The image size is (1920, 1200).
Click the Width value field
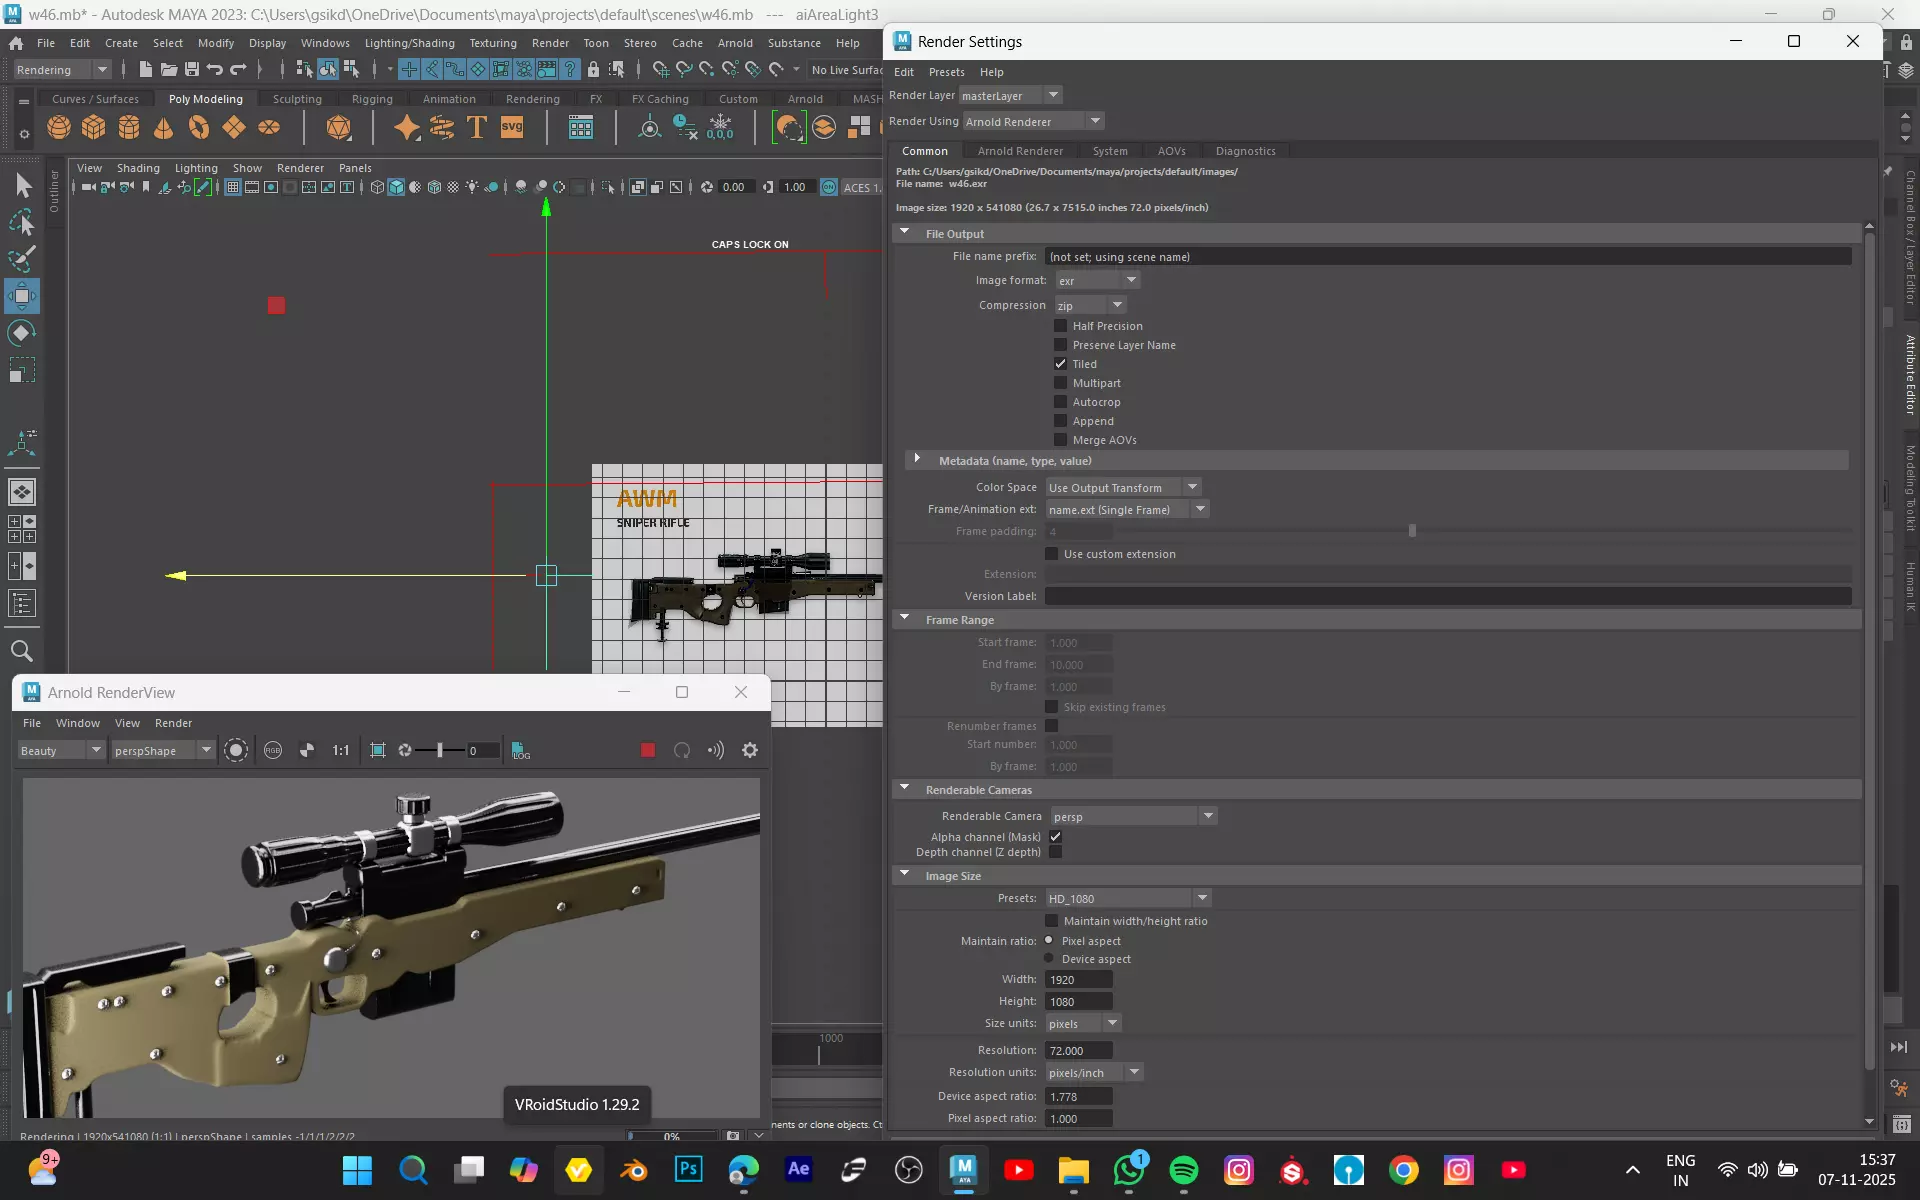(1079, 980)
